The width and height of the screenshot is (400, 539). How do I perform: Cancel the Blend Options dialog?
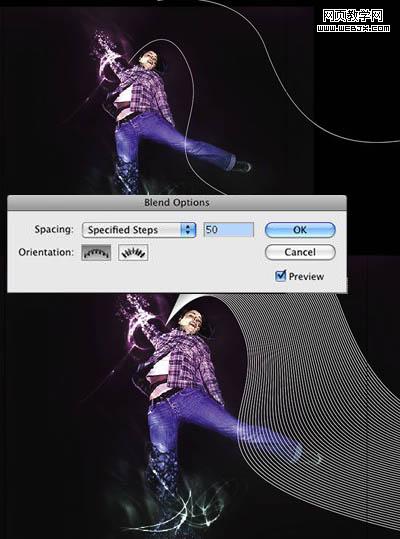click(300, 252)
